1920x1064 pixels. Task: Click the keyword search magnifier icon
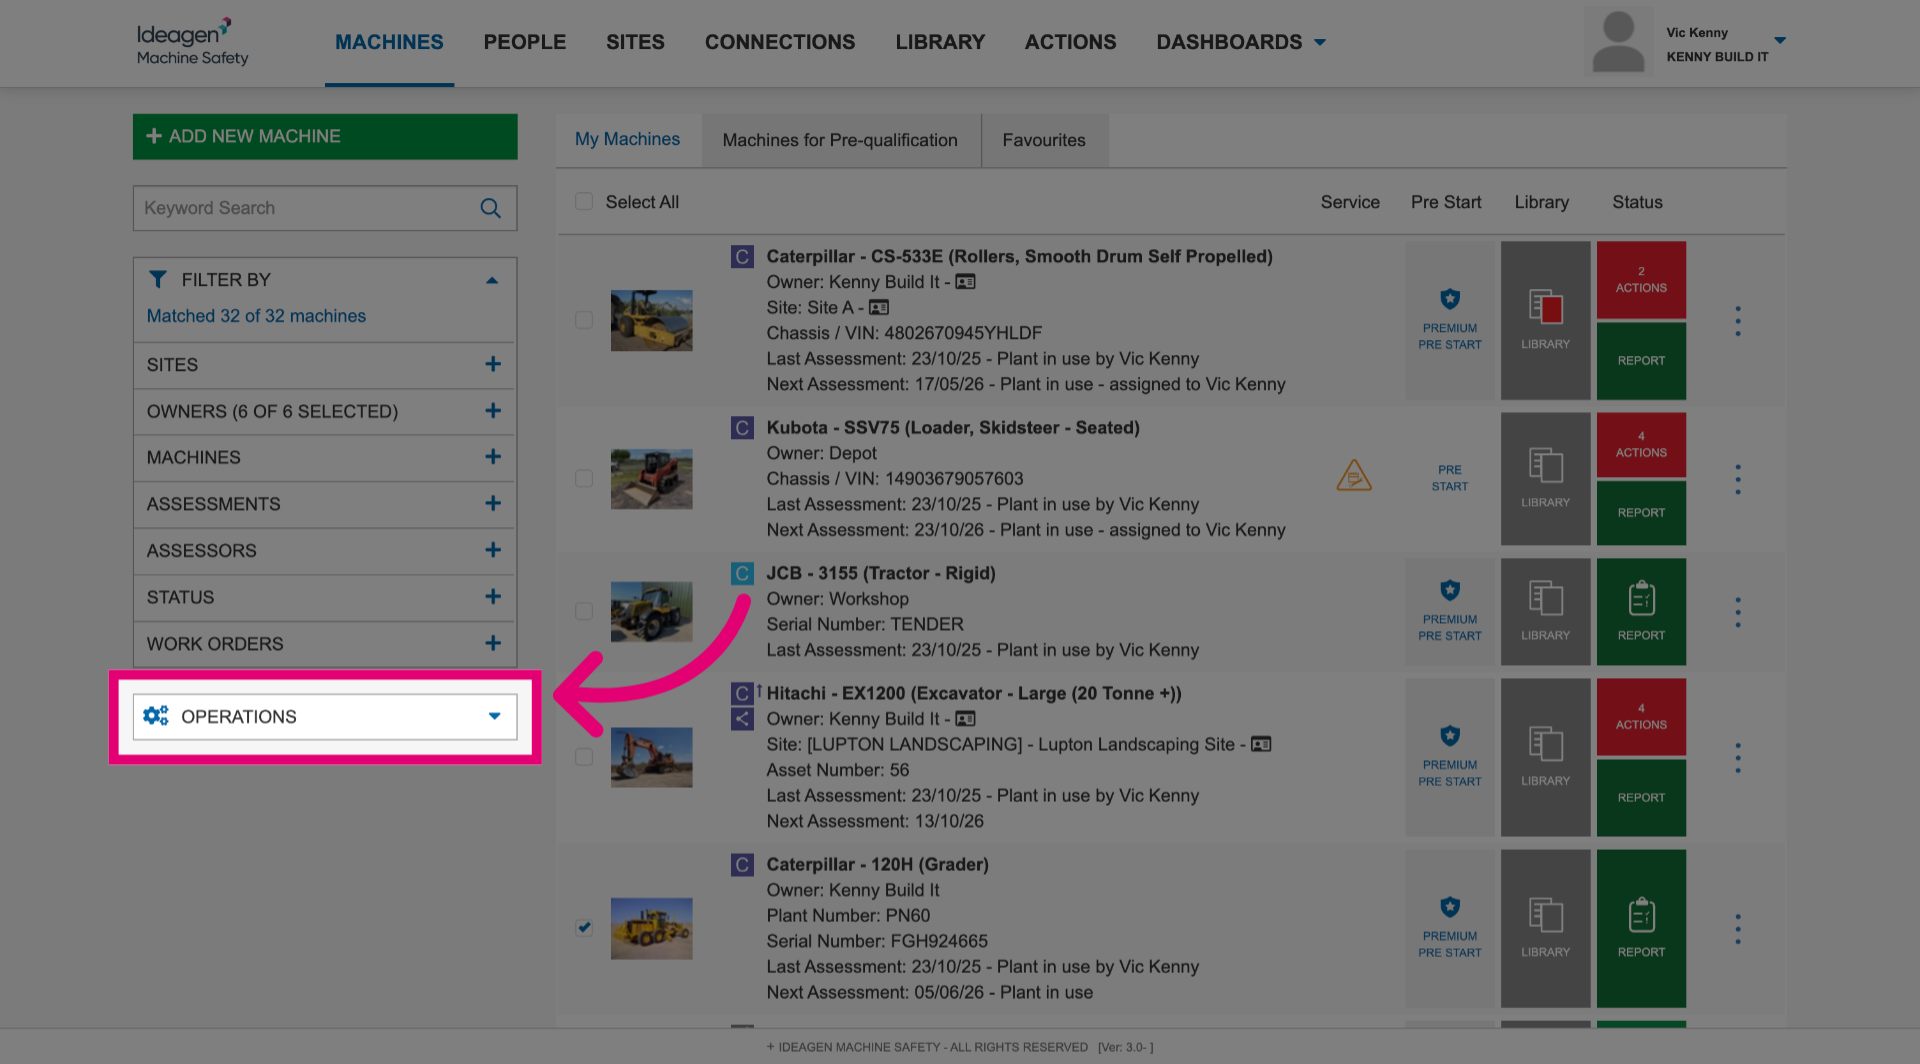(x=490, y=208)
